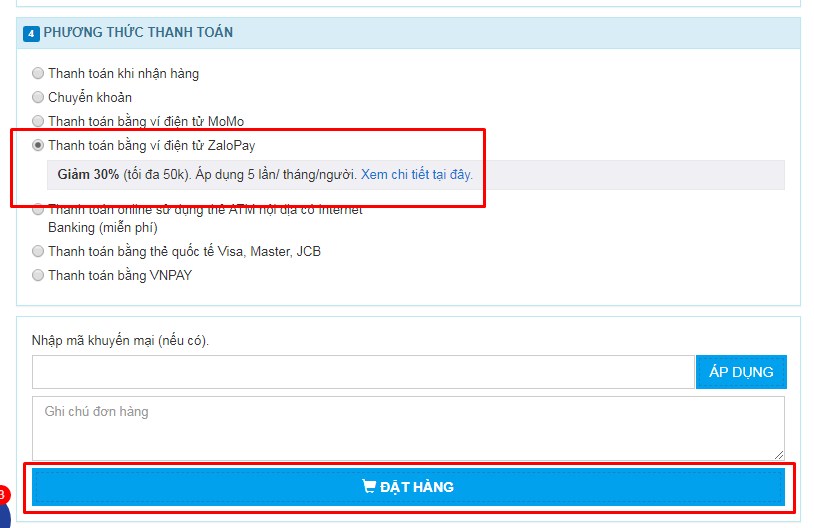The width and height of the screenshot is (814, 528).
Task: Click the blue step 4 number badge
Action: point(31,33)
